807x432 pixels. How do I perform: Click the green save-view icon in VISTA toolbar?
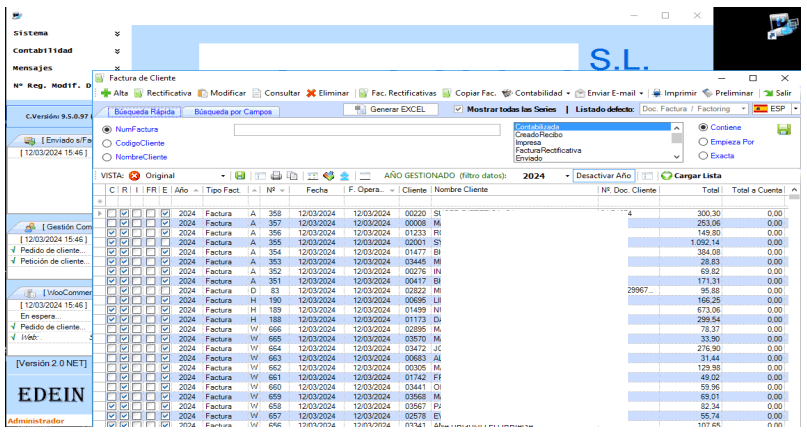point(240,176)
